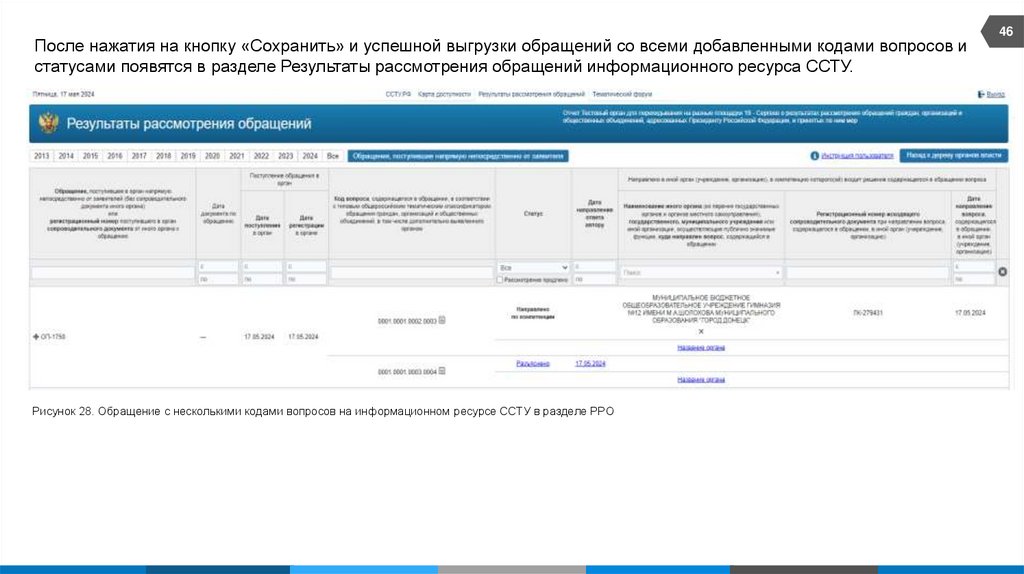Open 'Карта доступности' top menu link

(x=444, y=95)
